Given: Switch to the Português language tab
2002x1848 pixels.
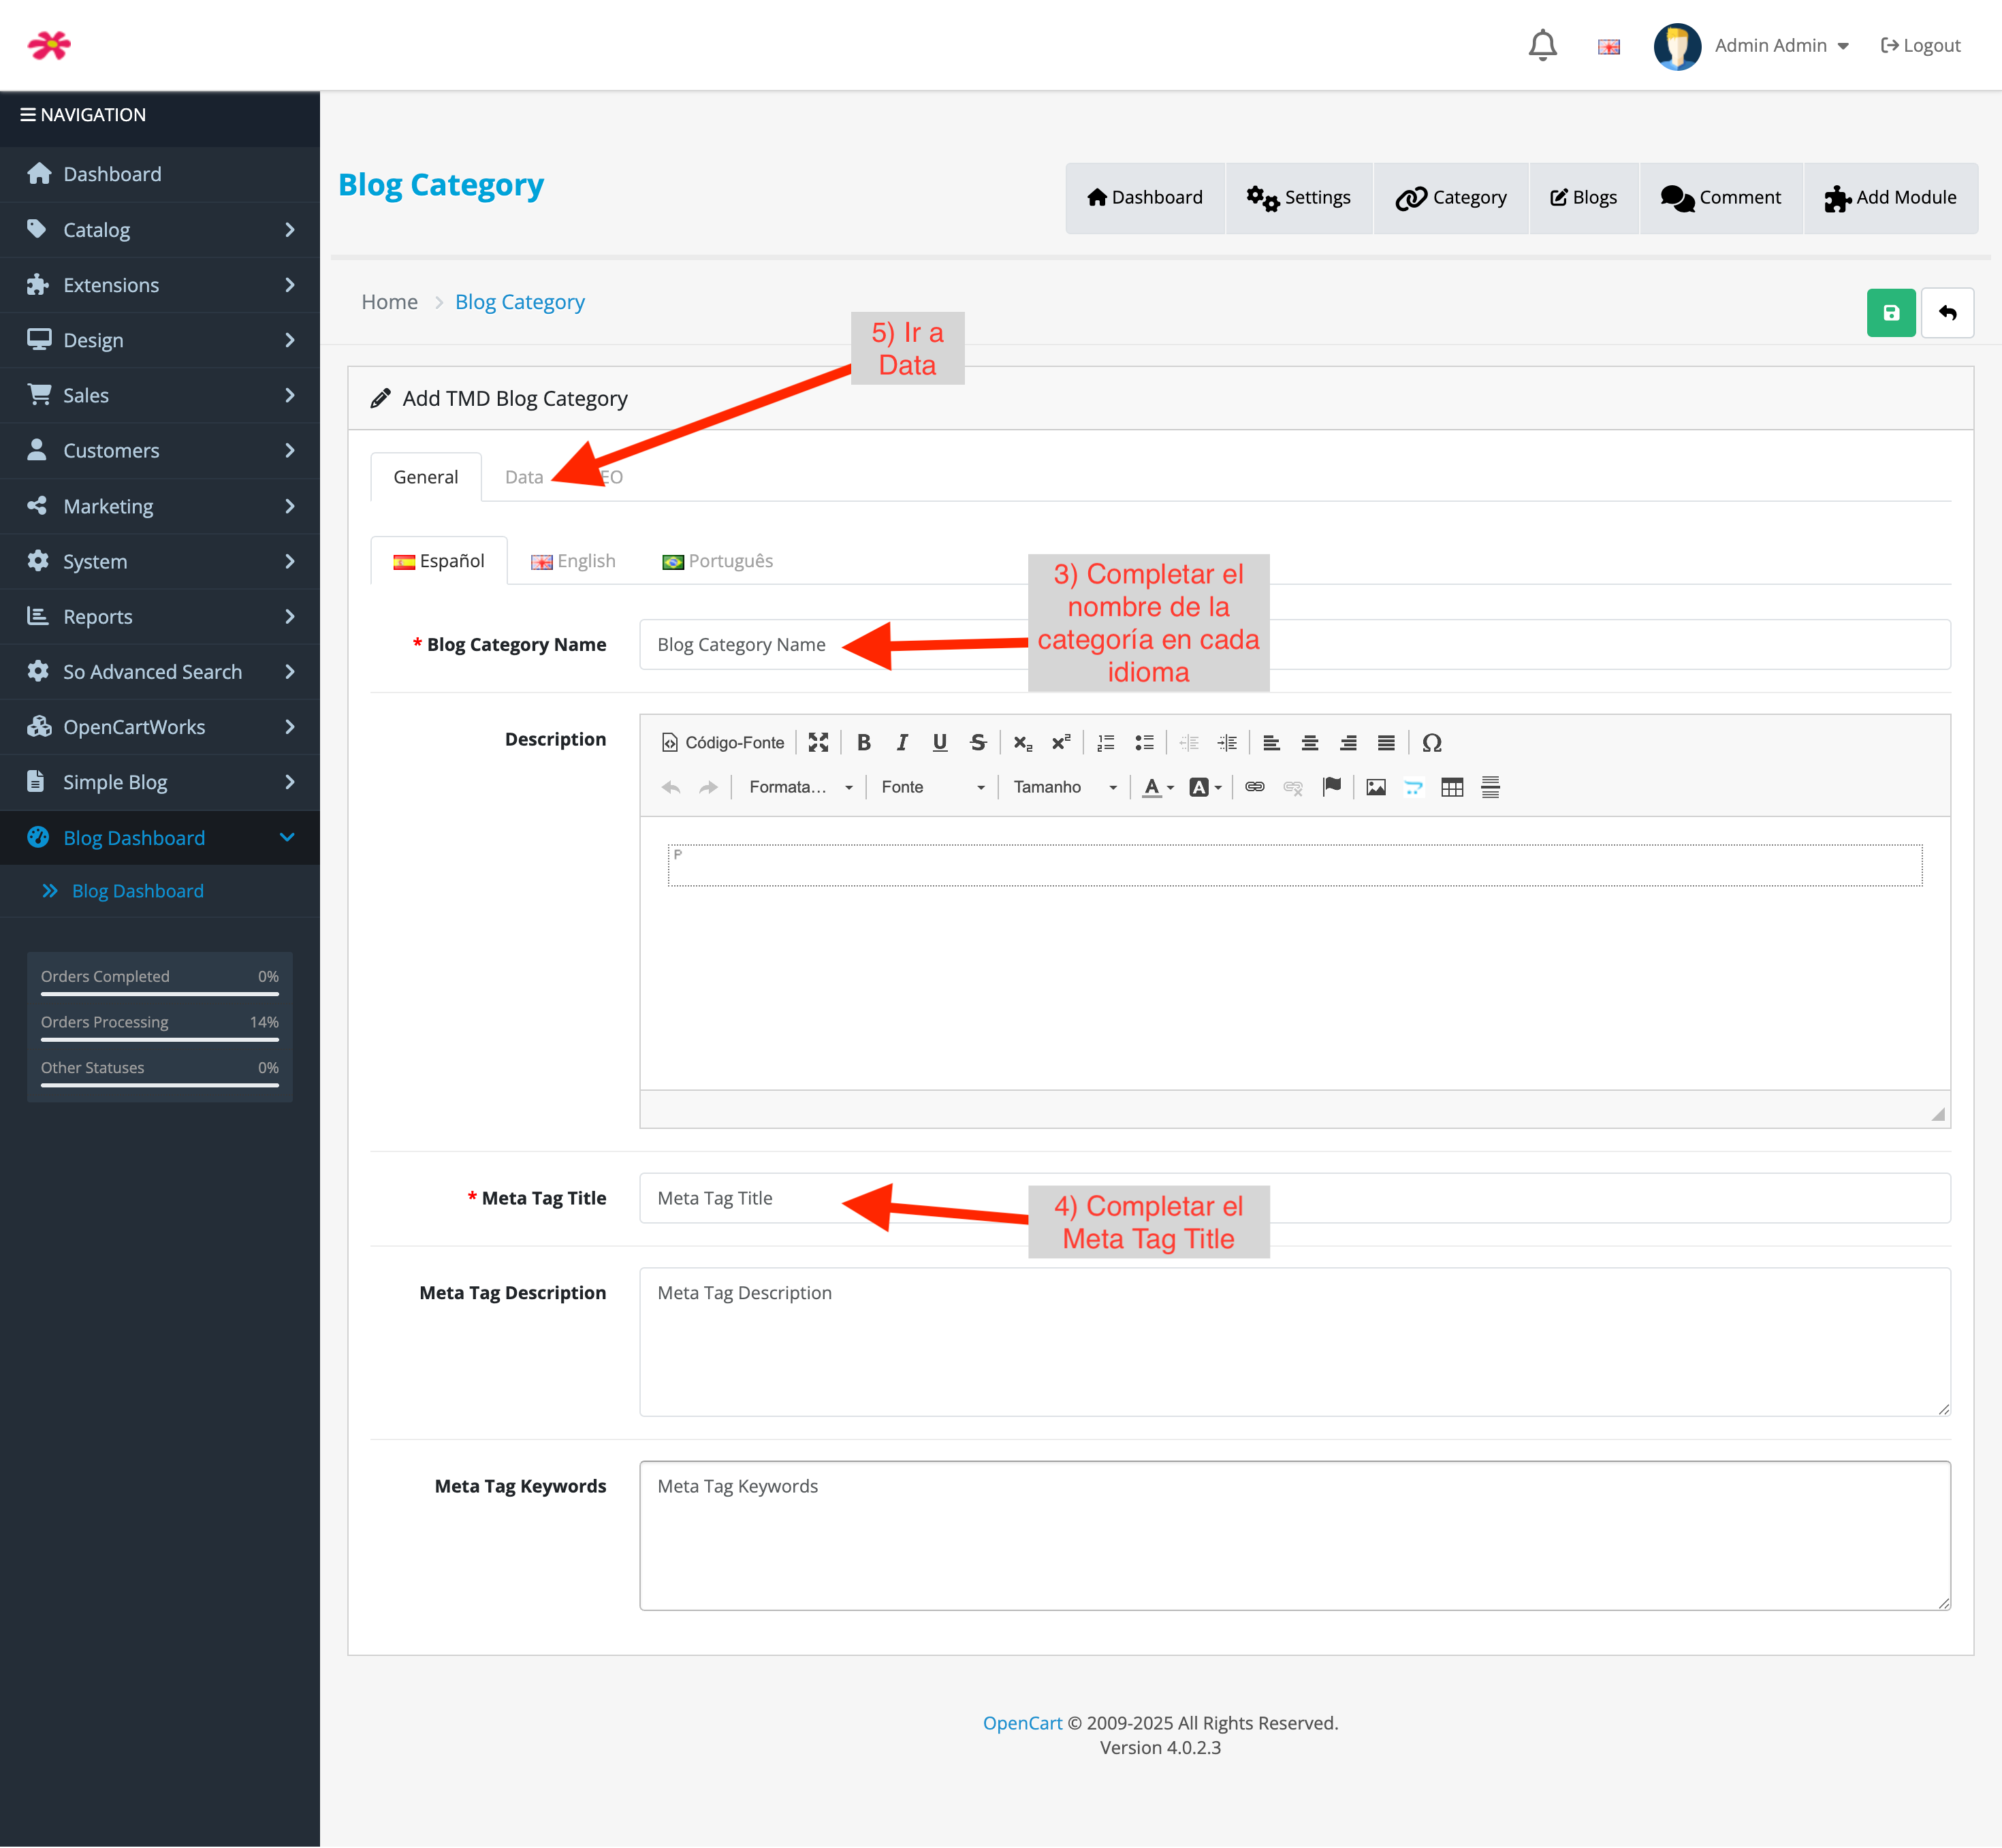Looking at the screenshot, I should [x=717, y=561].
